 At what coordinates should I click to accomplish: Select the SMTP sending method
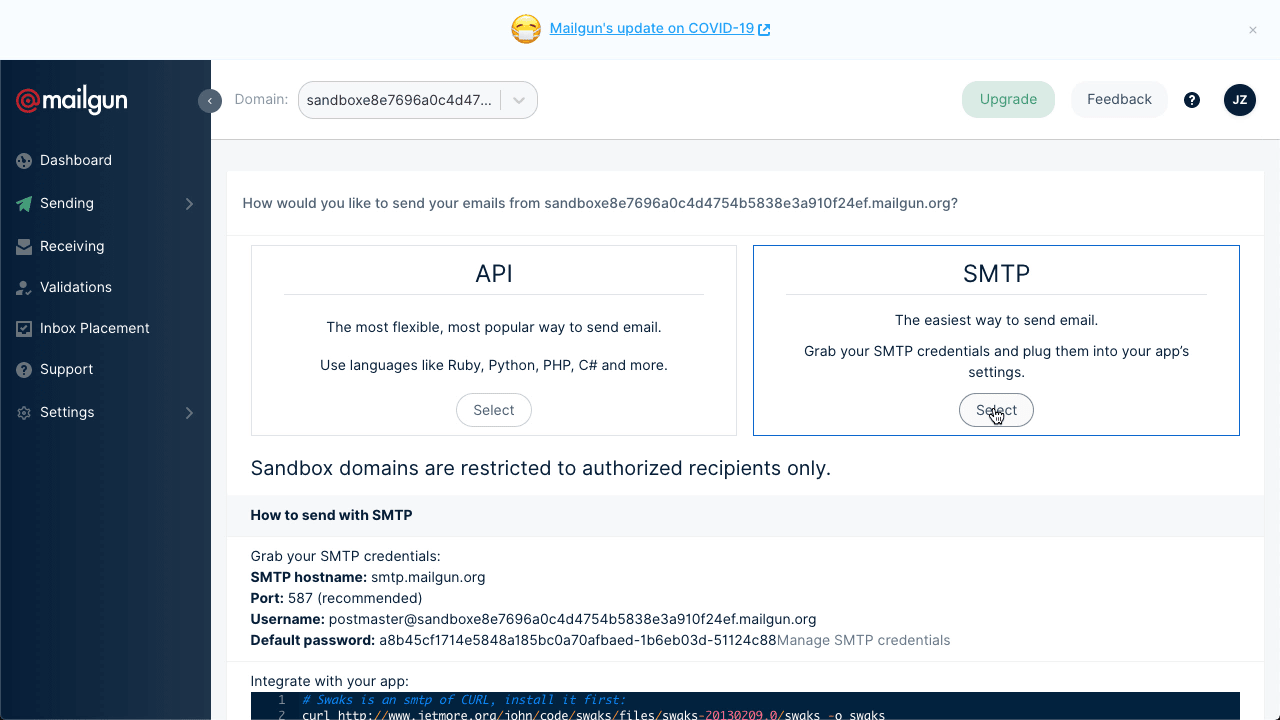996,410
